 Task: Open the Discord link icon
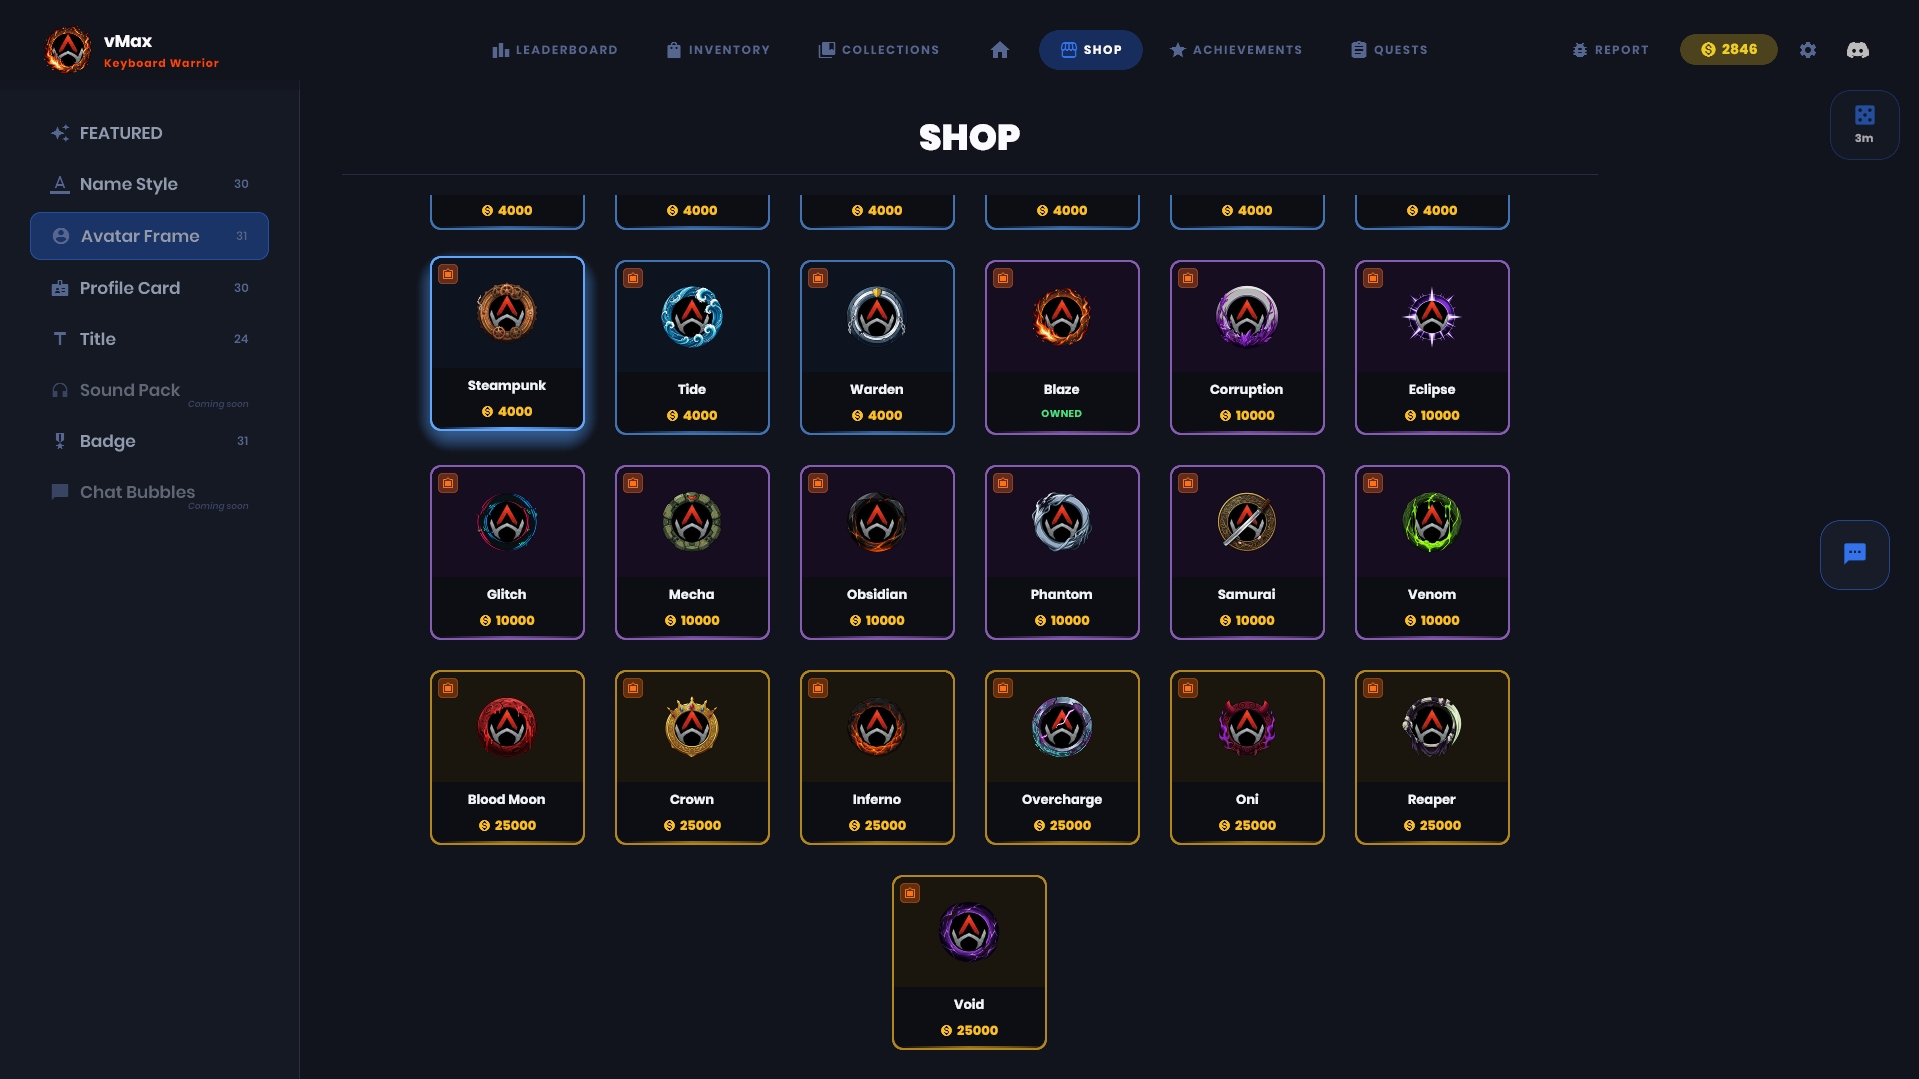click(1857, 50)
